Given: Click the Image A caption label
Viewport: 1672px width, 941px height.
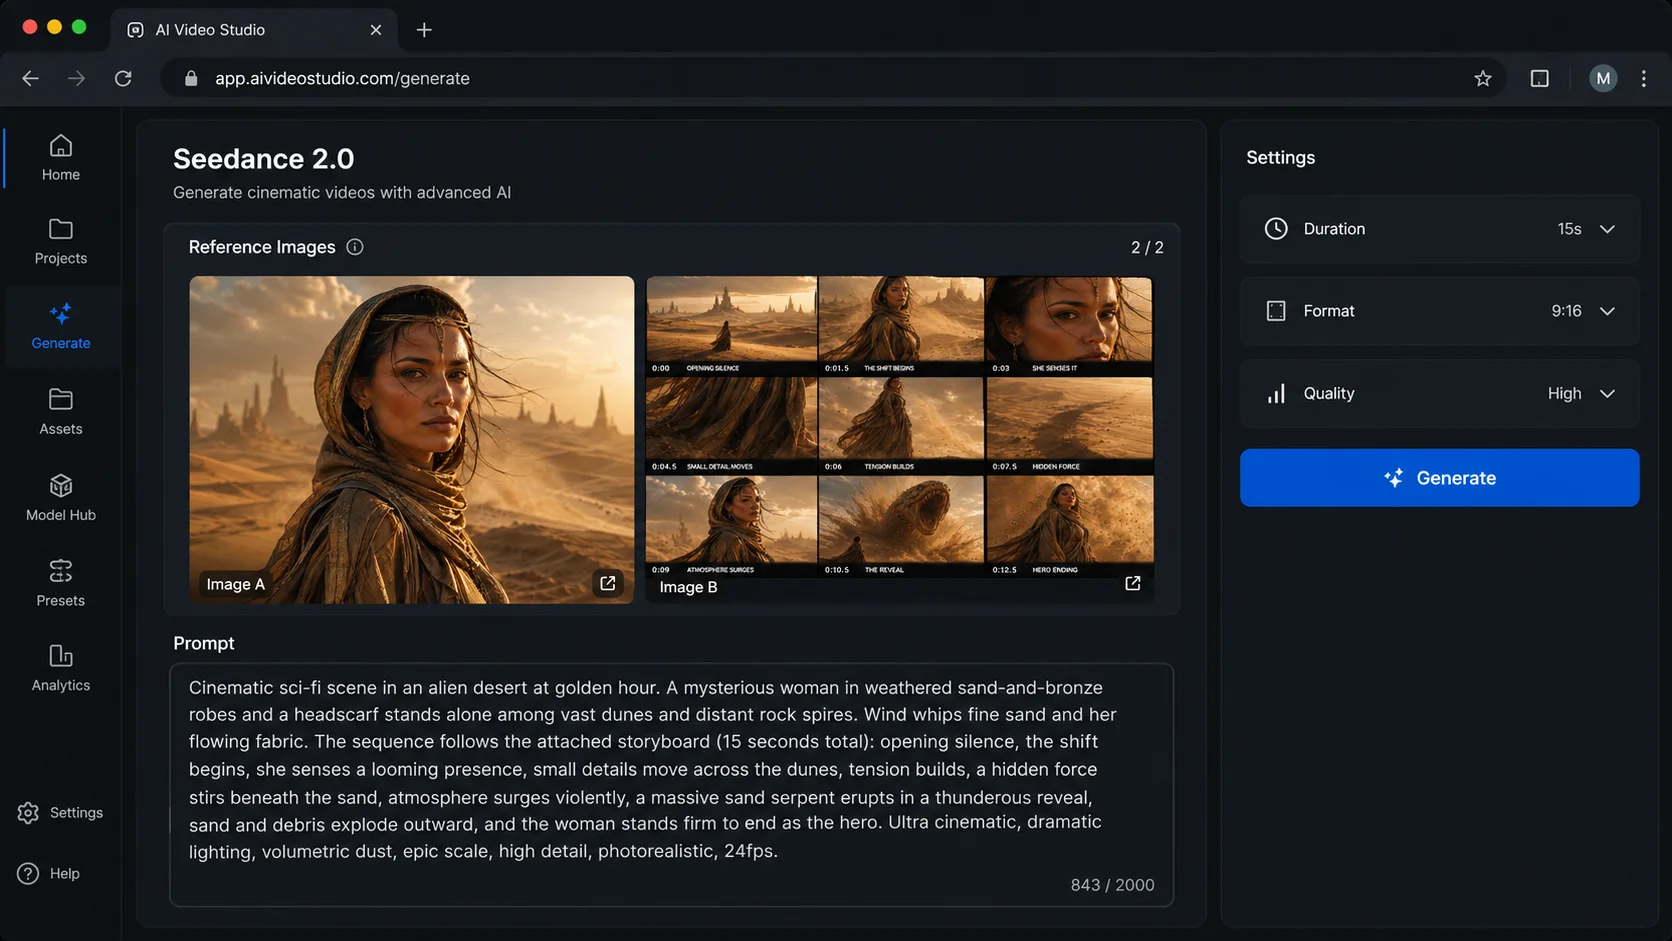Looking at the screenshot, I should click(235, 584).
